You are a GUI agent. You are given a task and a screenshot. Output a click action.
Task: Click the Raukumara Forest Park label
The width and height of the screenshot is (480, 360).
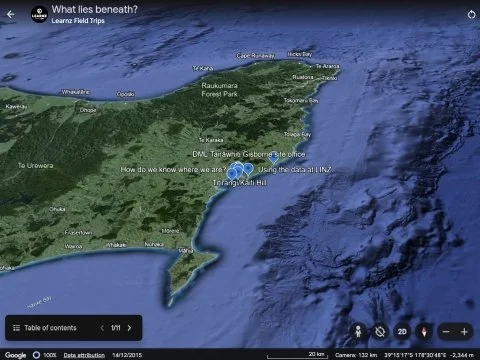[219, 90]
